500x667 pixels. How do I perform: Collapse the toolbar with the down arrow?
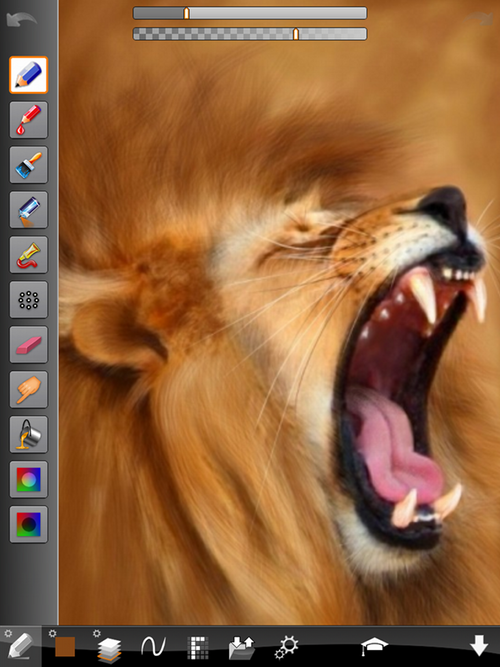coord(479,646)
